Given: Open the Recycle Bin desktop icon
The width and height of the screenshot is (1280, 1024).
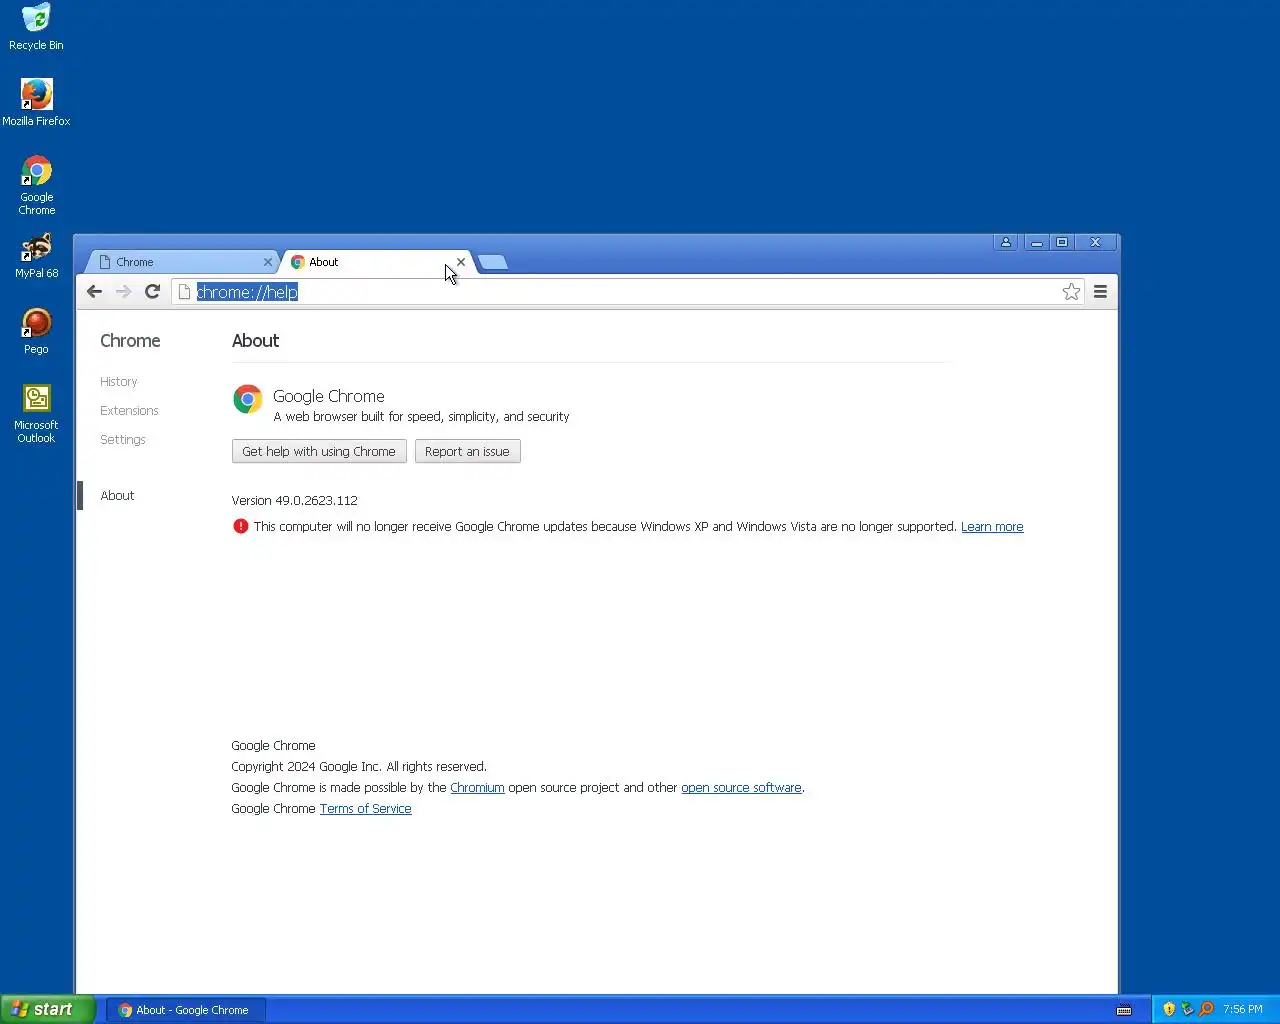Looking at the screenshot, I should [36, 27].
